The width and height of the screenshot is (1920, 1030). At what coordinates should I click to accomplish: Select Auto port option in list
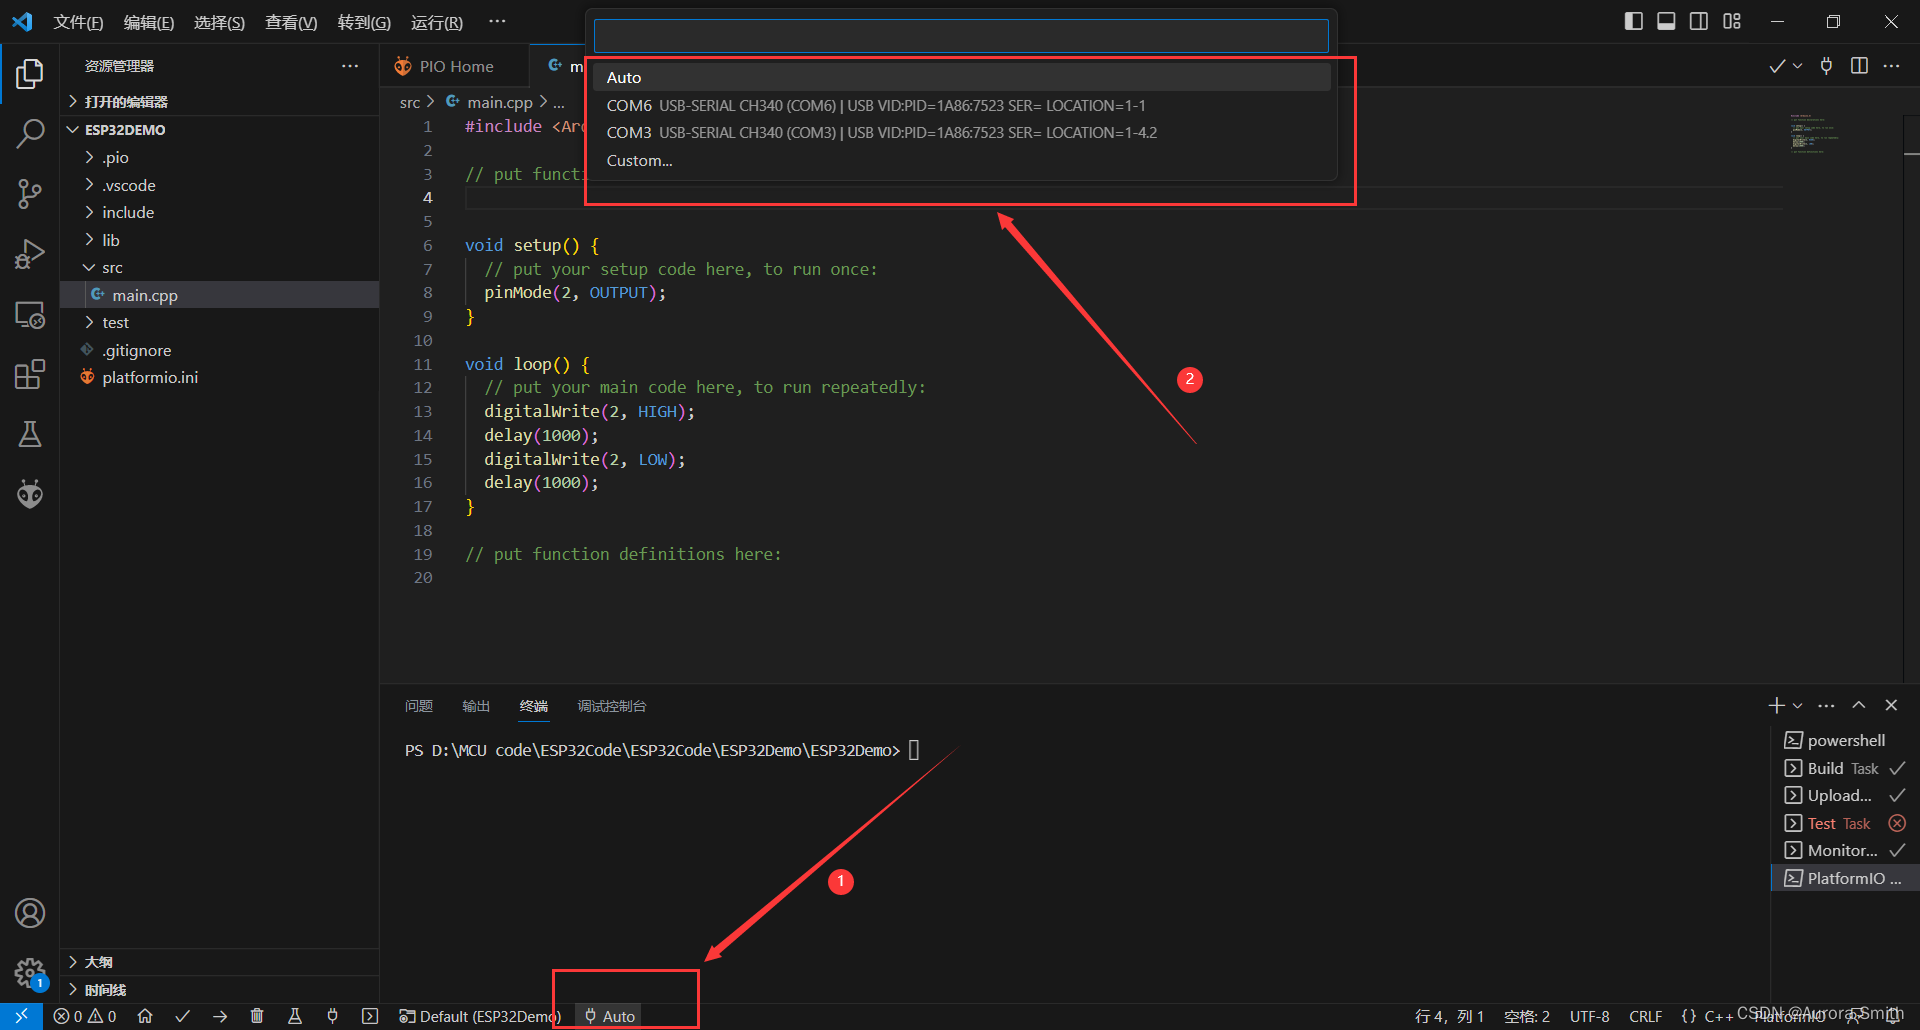pyautogui.click(x=962, y=77)
